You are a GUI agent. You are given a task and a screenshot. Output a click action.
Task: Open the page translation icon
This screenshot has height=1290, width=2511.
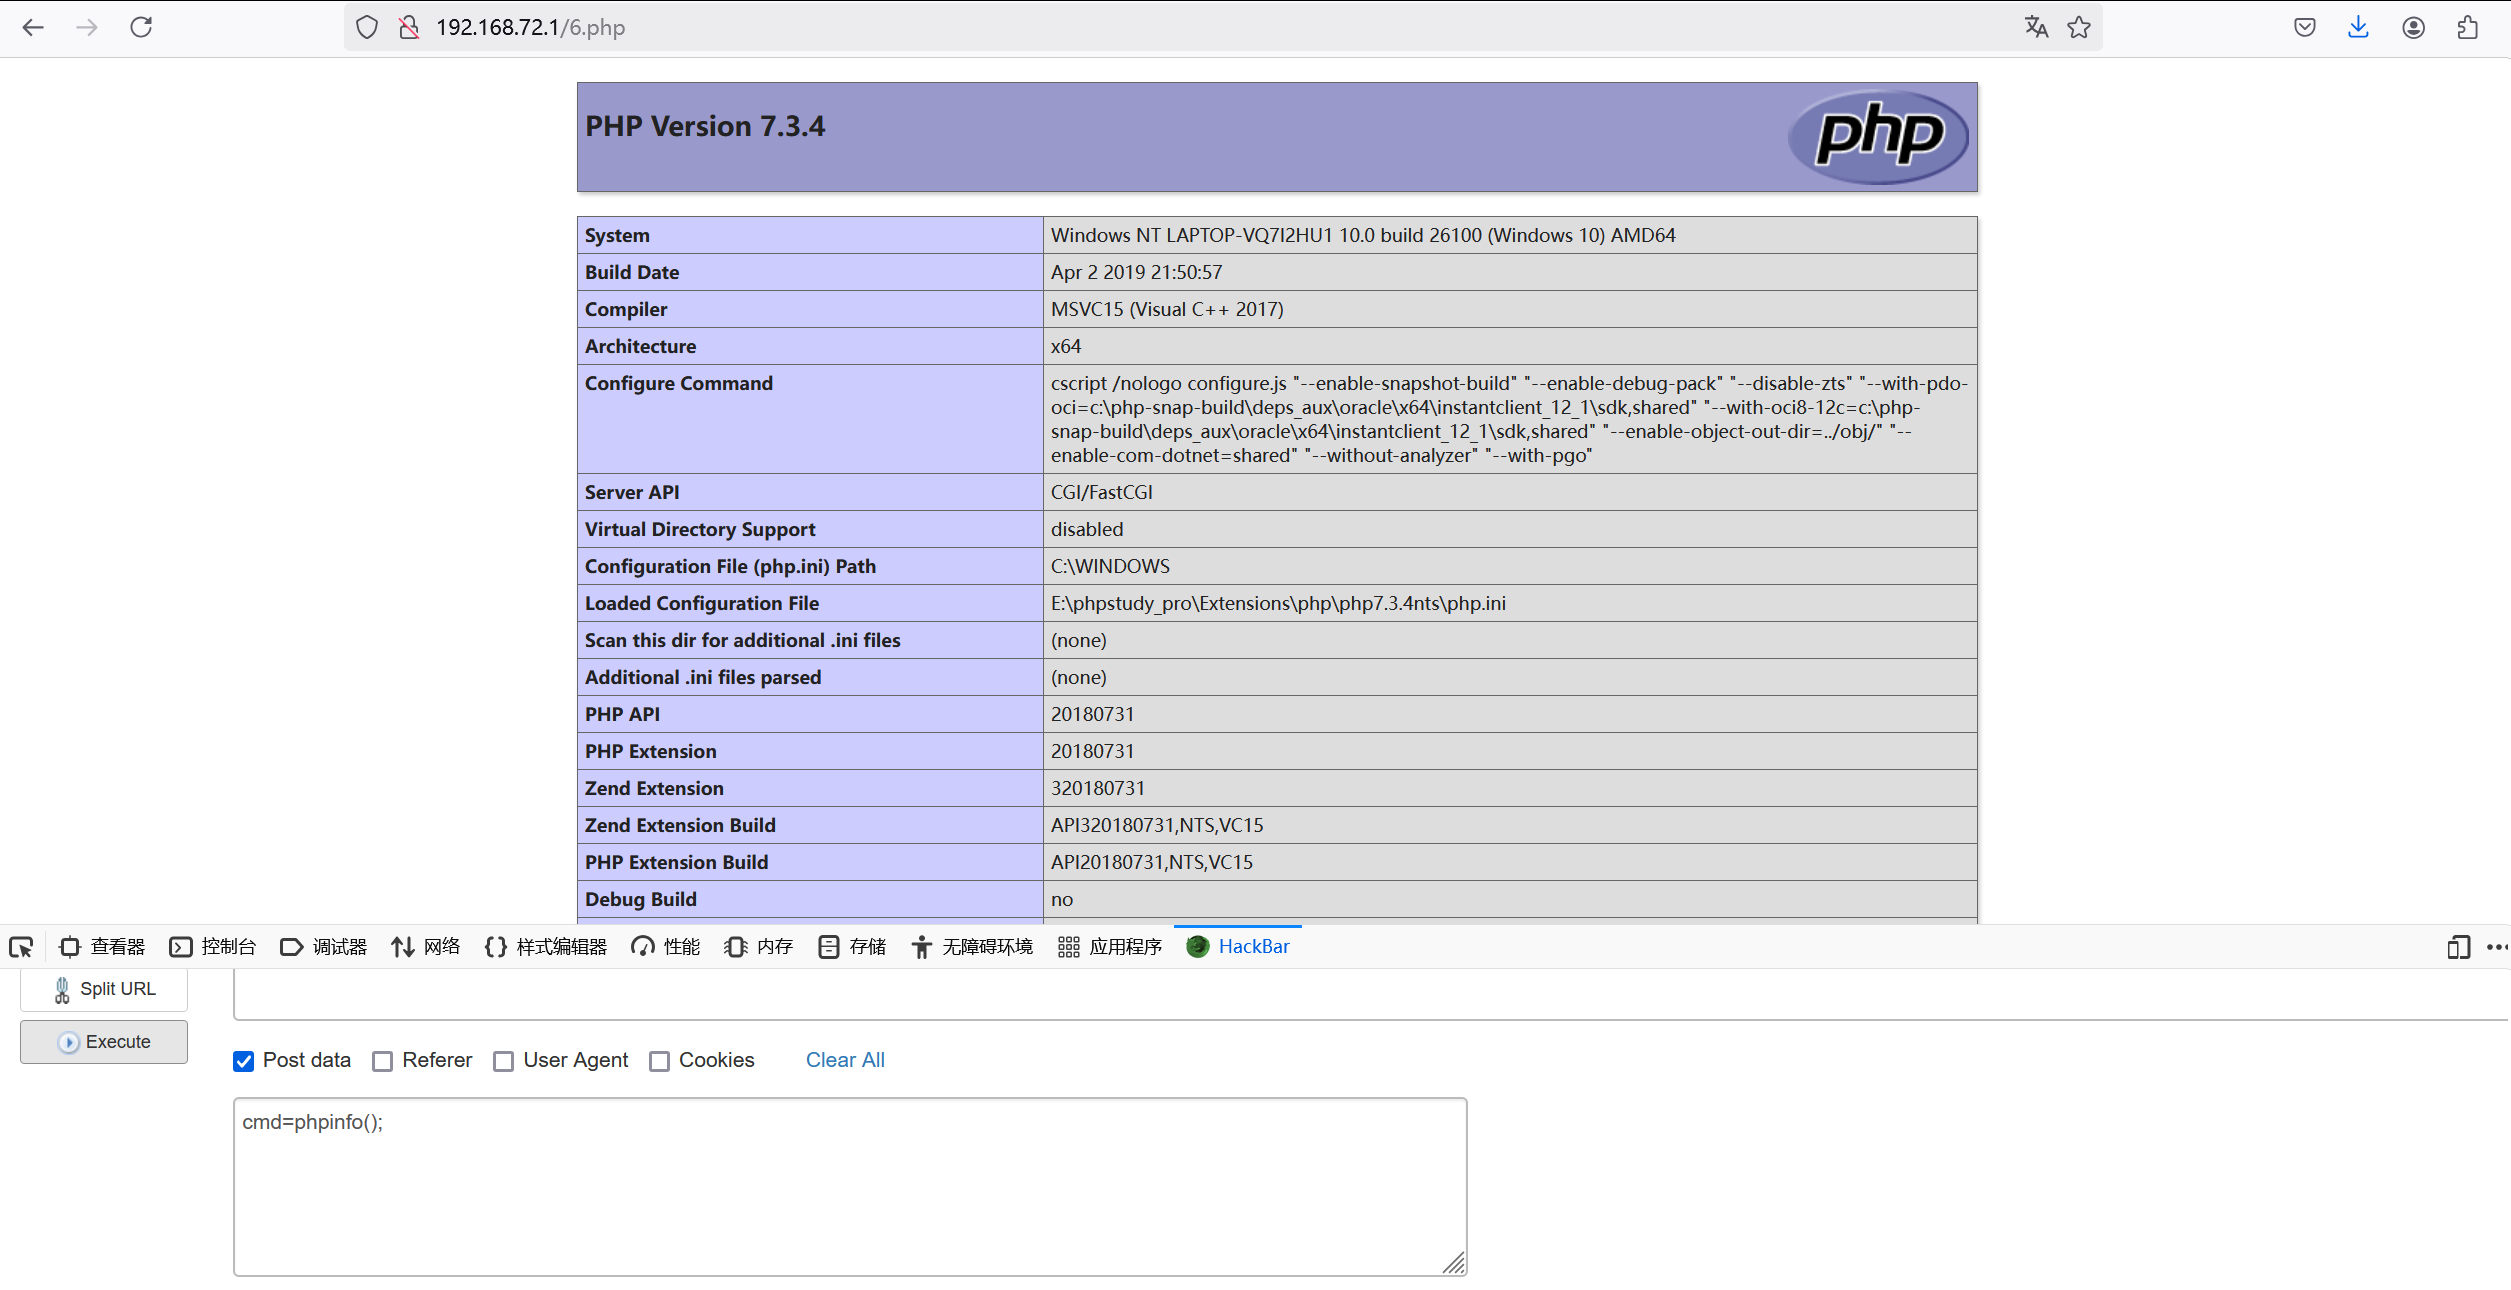point(2036,27)
